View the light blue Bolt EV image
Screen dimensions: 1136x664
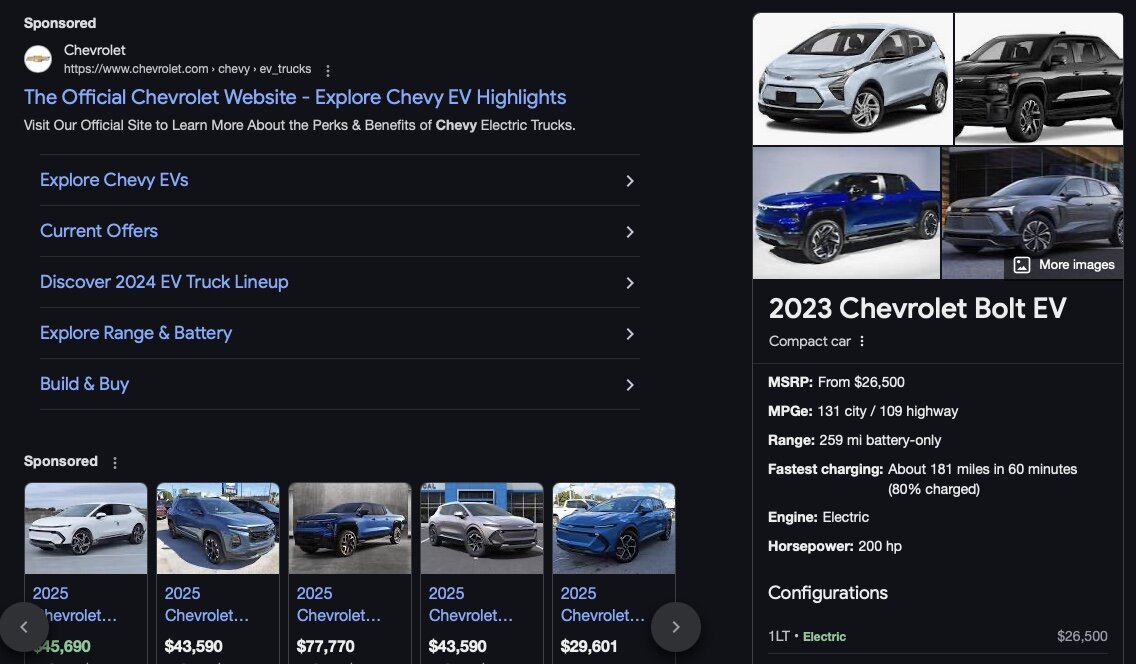[853, 79]
